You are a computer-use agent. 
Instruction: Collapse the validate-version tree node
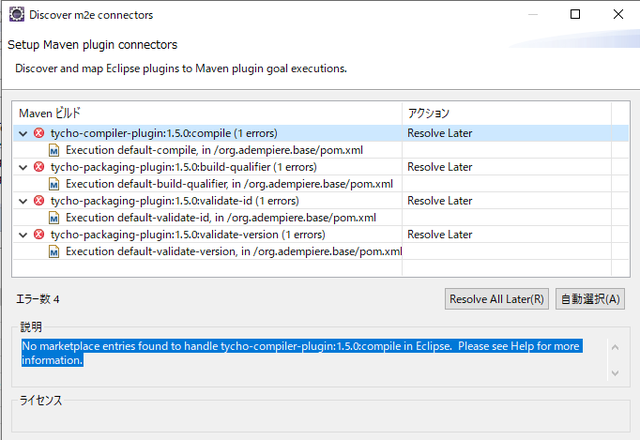(24, 235)
